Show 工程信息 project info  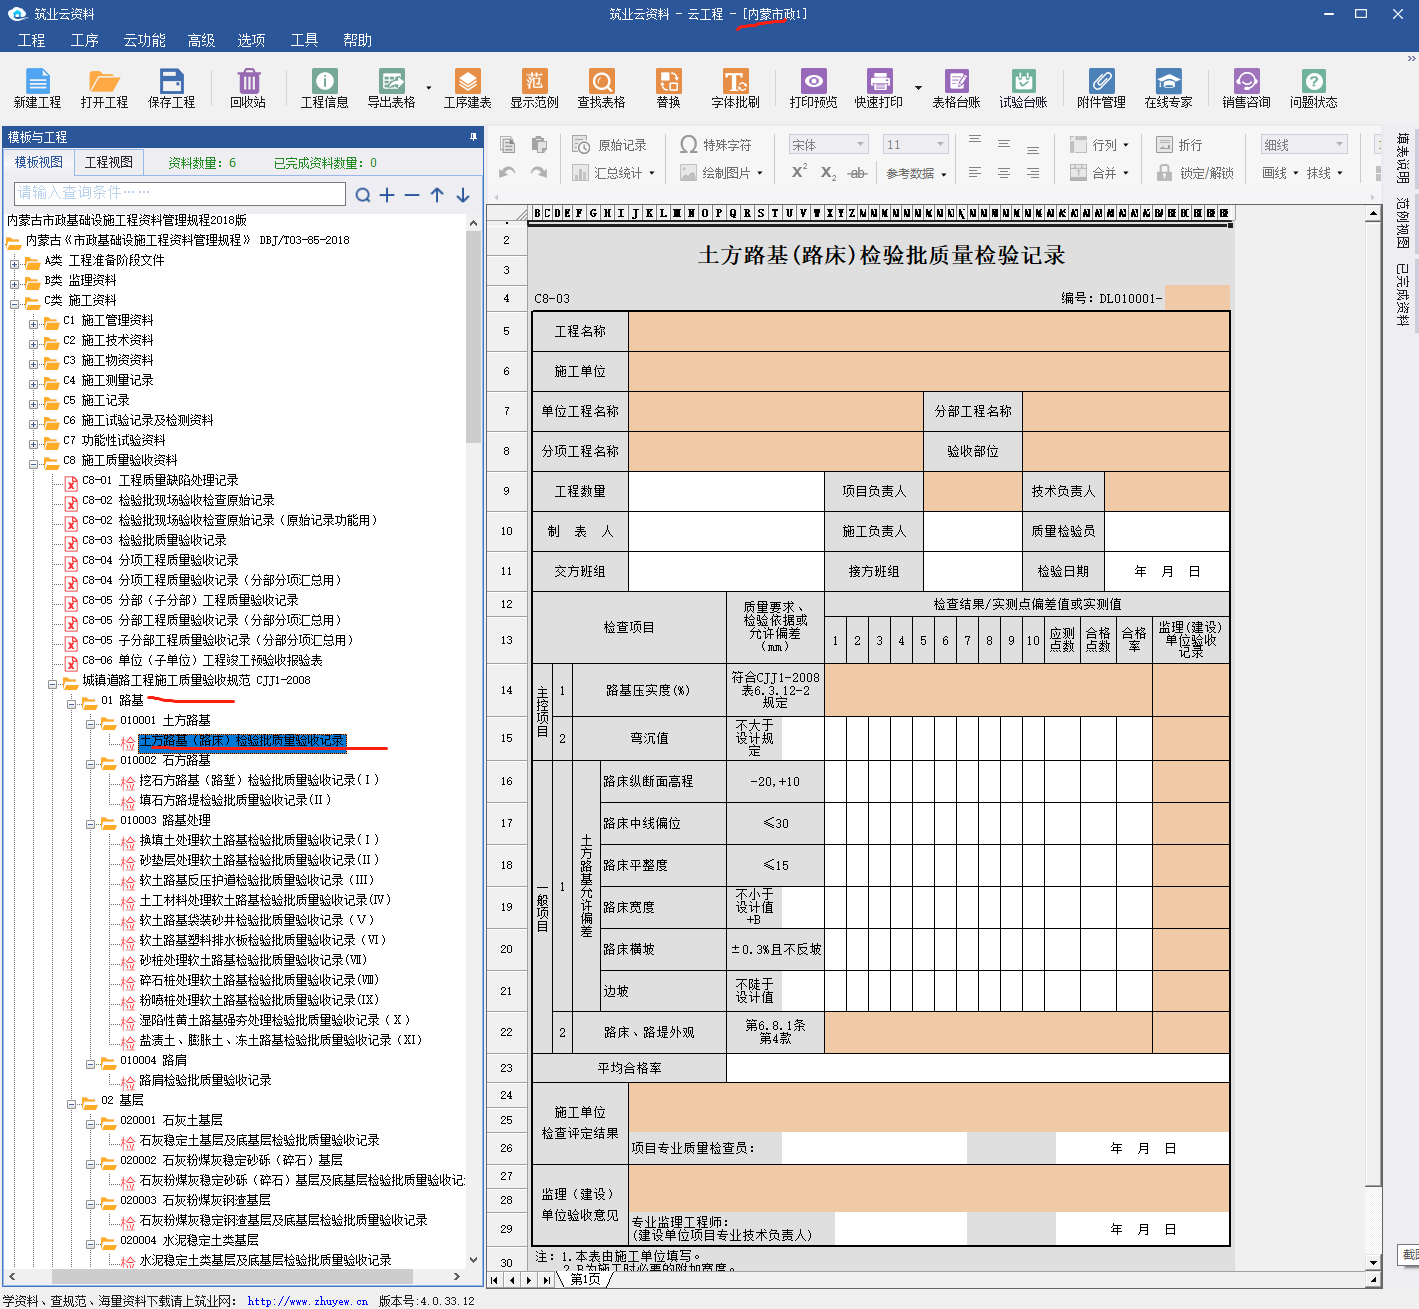(325, 88)
